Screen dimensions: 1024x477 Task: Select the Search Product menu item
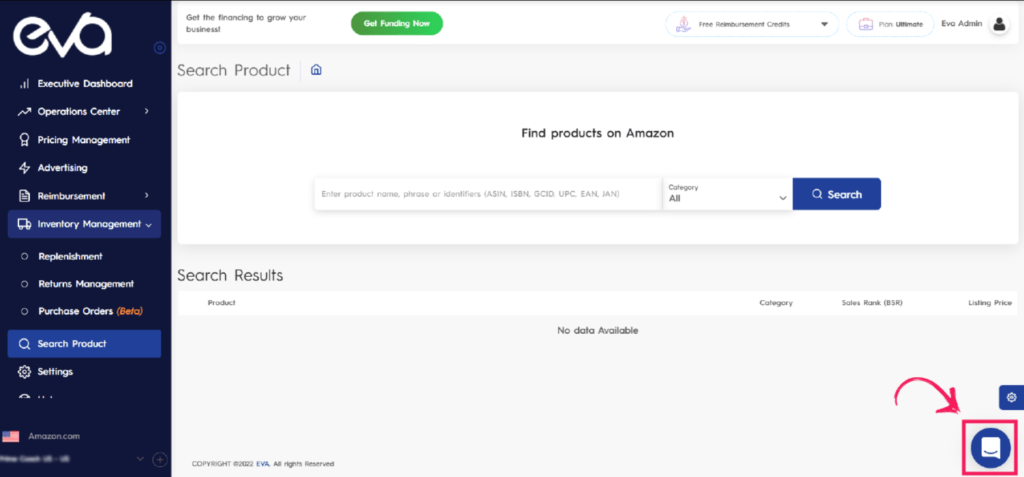pyautogui.click(x=84, y=344)
